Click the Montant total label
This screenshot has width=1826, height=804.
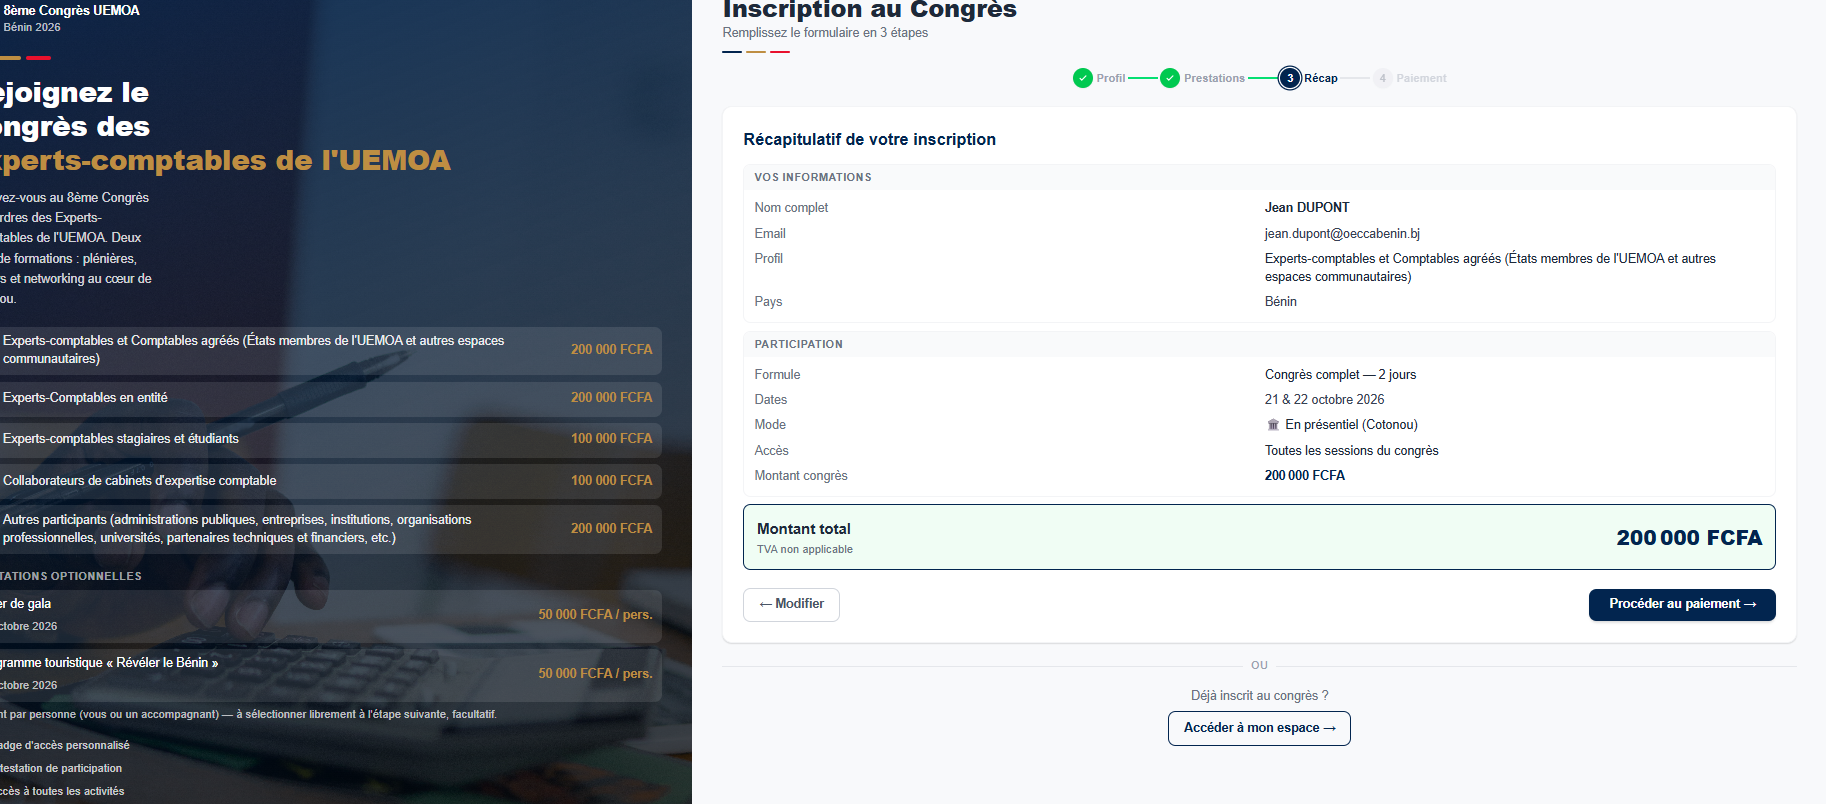point(804,529)
